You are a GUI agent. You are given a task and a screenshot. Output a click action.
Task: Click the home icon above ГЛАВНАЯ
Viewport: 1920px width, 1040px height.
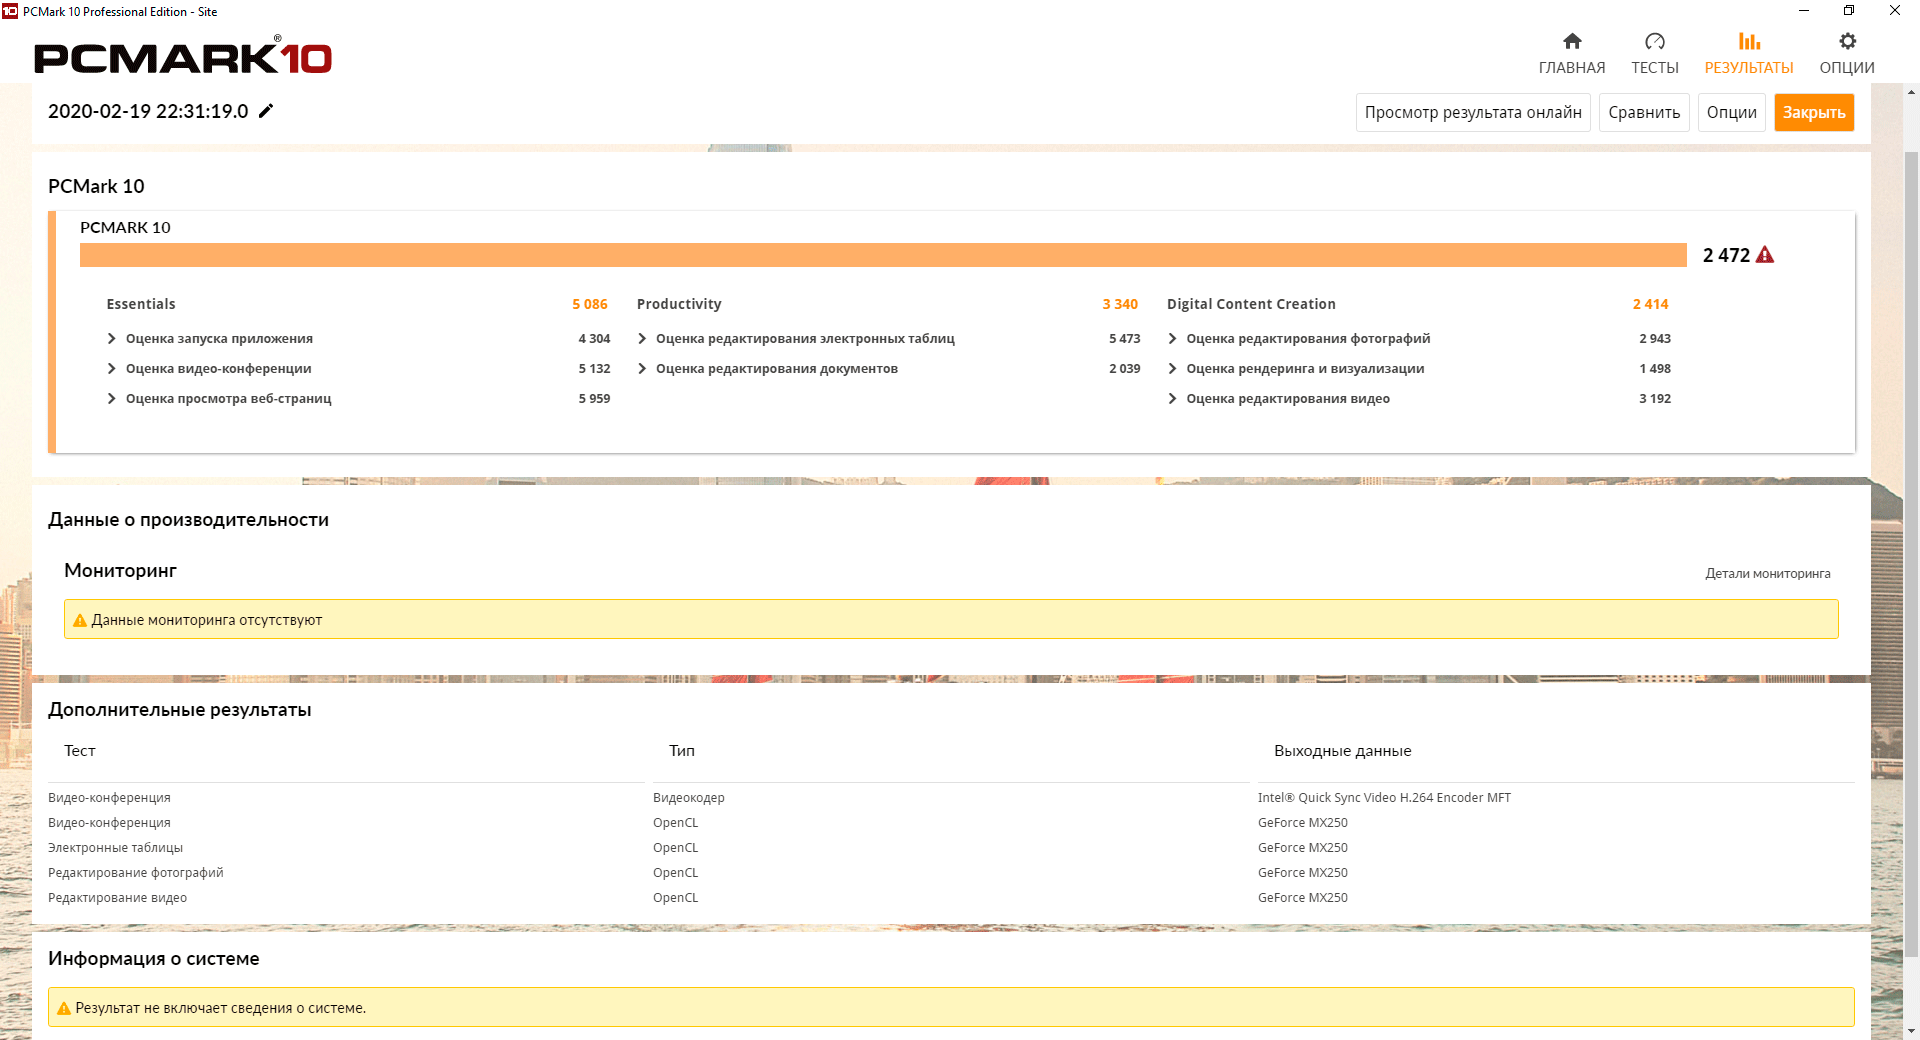1572,41
